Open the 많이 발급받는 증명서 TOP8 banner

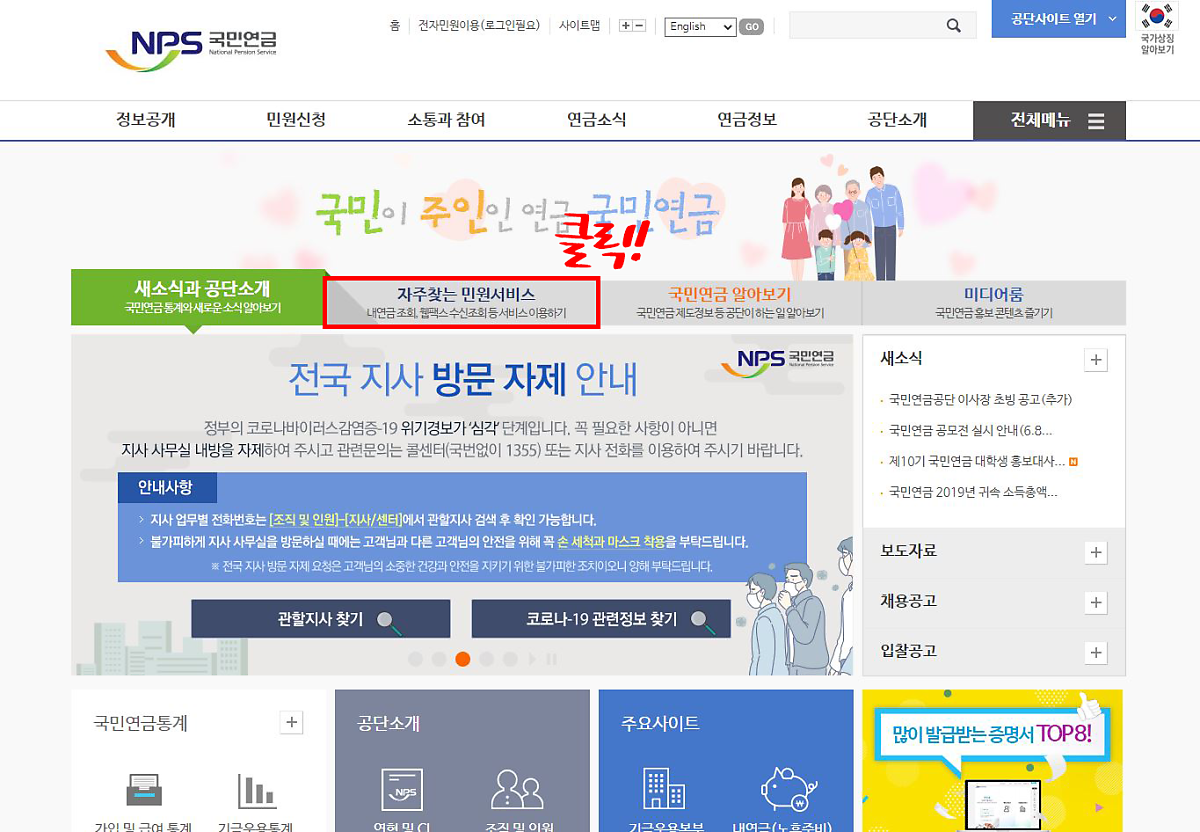pos(992,760)
